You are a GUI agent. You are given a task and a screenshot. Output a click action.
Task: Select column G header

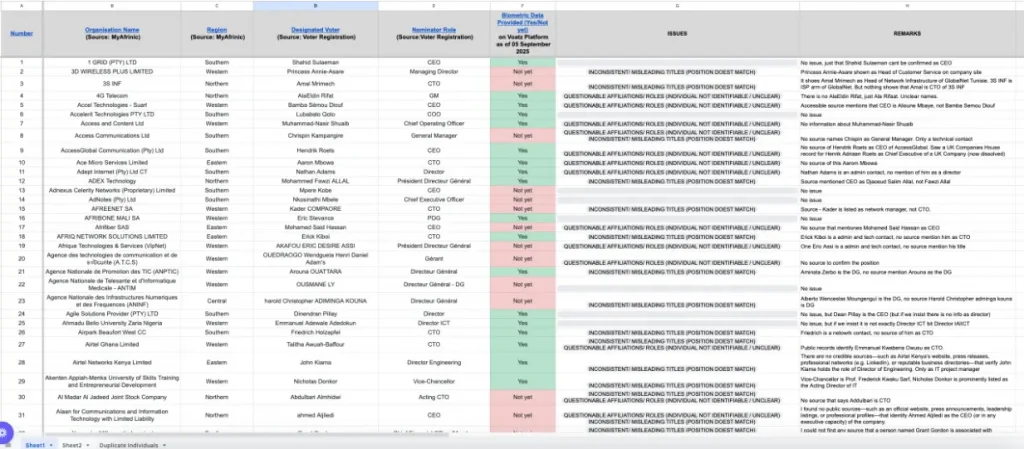[677, 5]
